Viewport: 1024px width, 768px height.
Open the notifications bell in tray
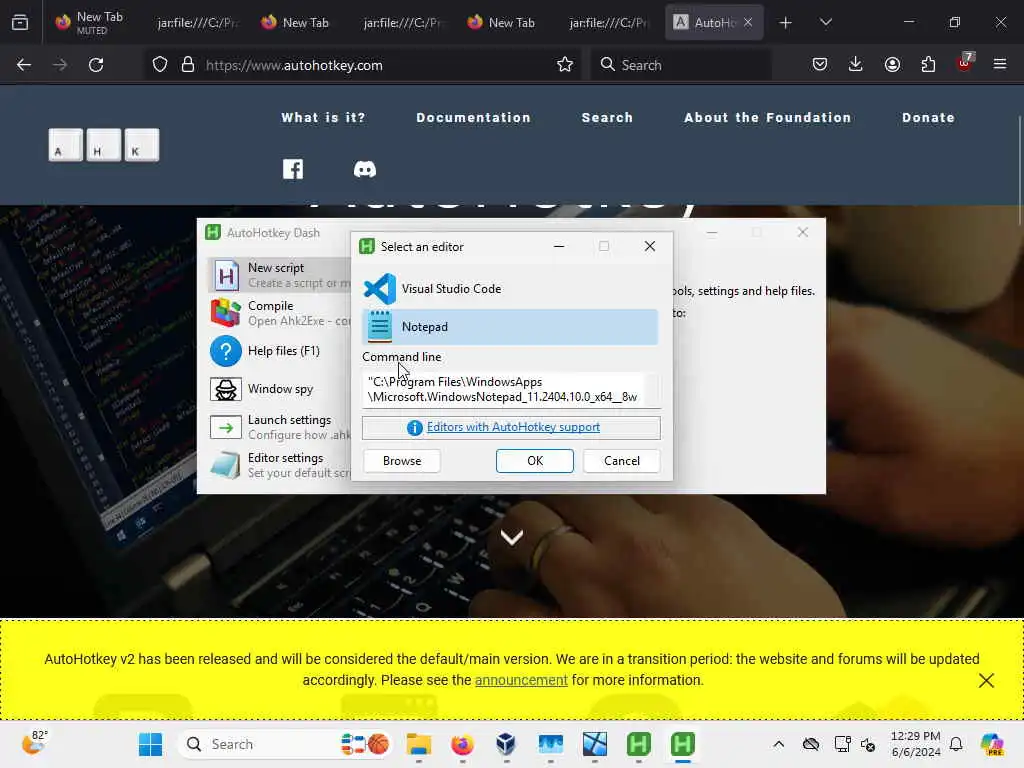pyautogui.click(x=956, y=744)
